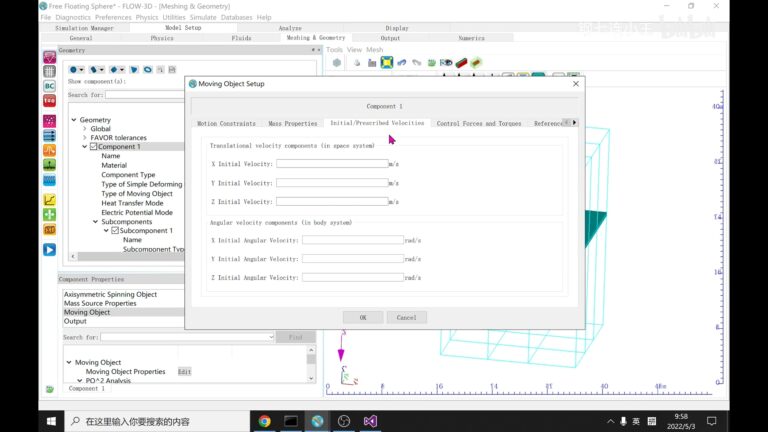Image resolution: width=768 pixels, height=432 pixels.
Task: Click Edit beside Moving Object Properties
Action: (184, 372)
